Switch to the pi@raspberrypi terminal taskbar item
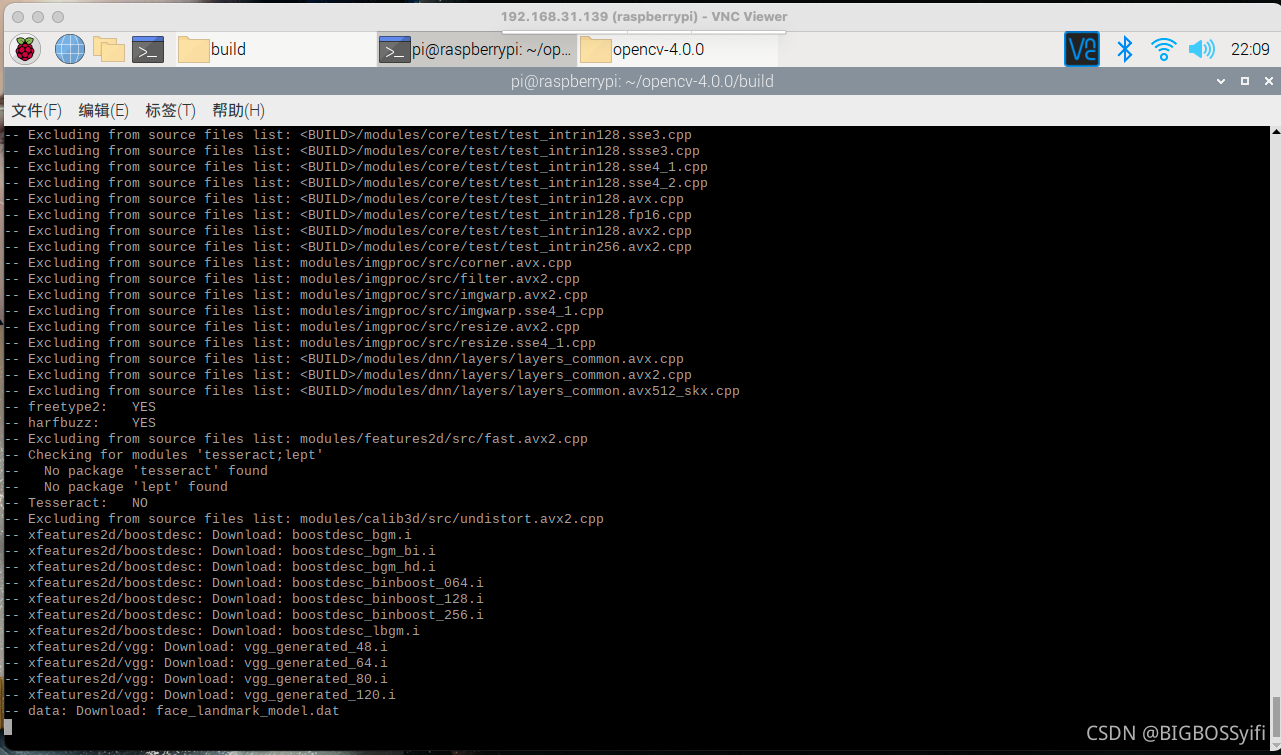 476,49
